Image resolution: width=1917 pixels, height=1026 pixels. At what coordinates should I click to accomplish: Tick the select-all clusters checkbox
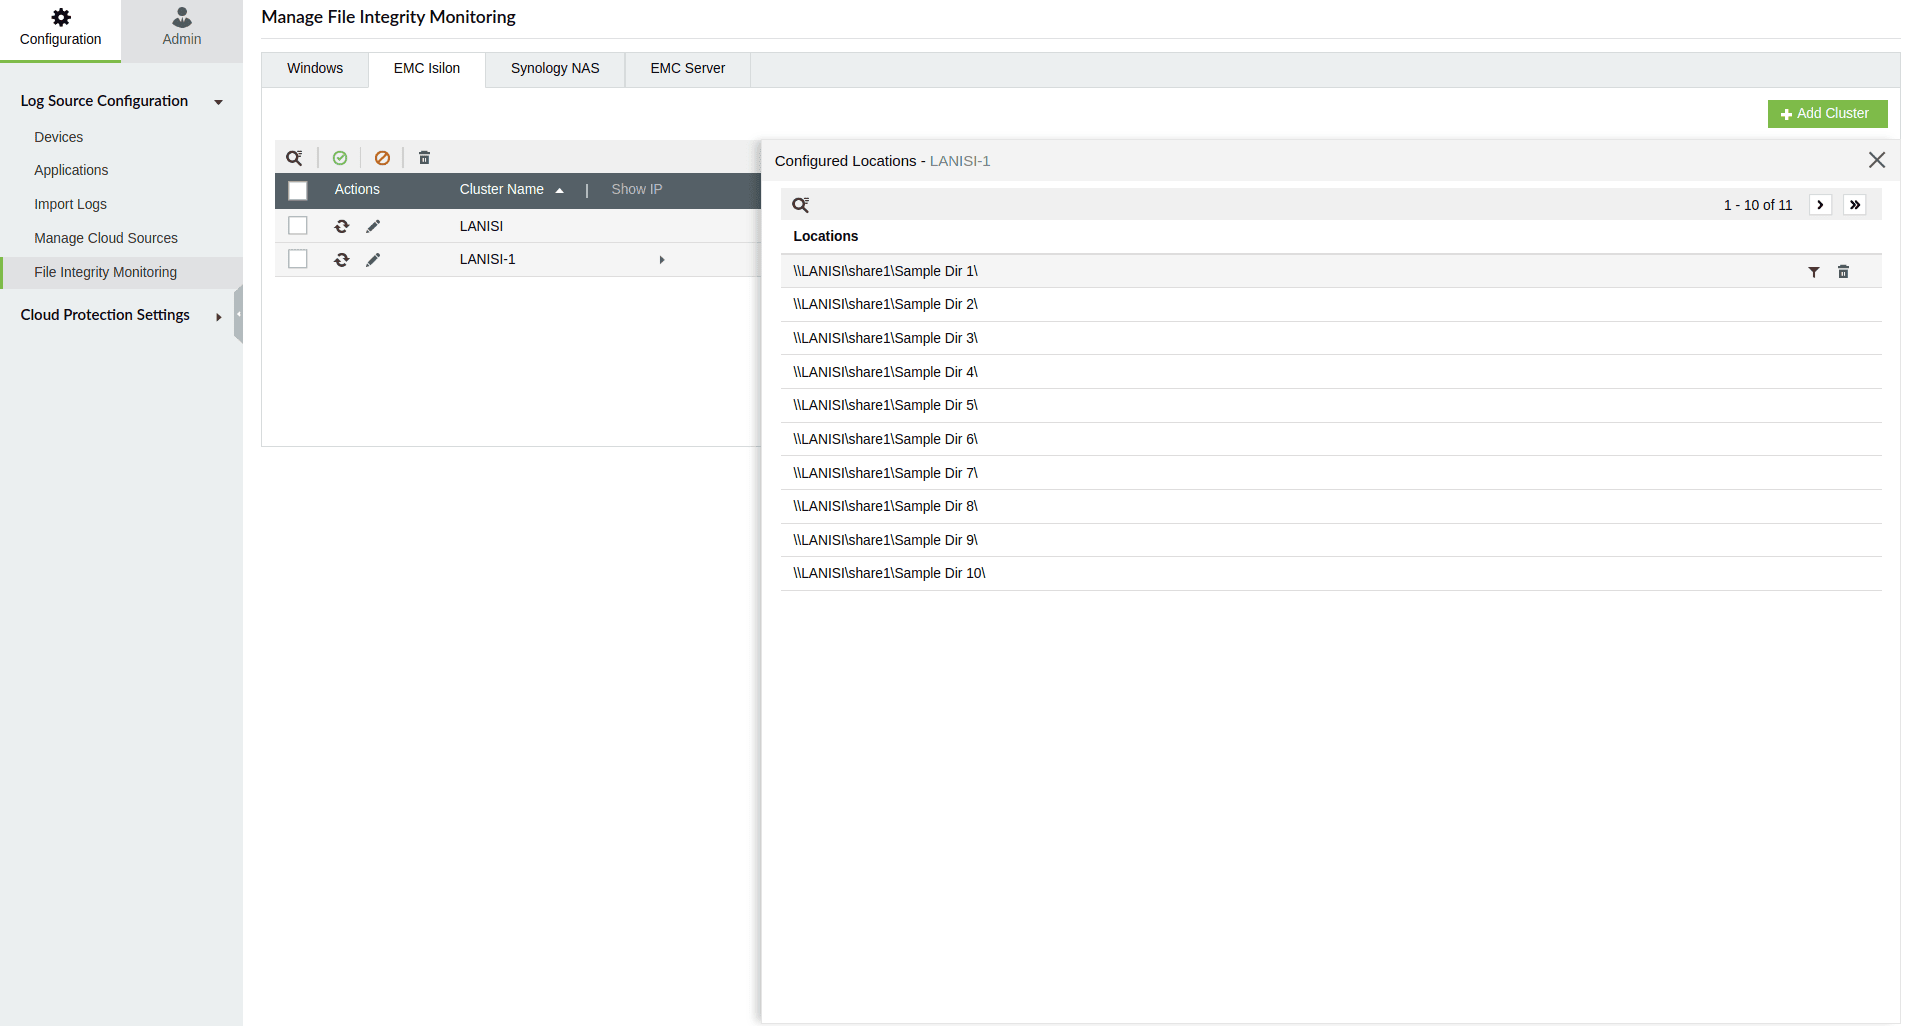click(x=298, y=190)
